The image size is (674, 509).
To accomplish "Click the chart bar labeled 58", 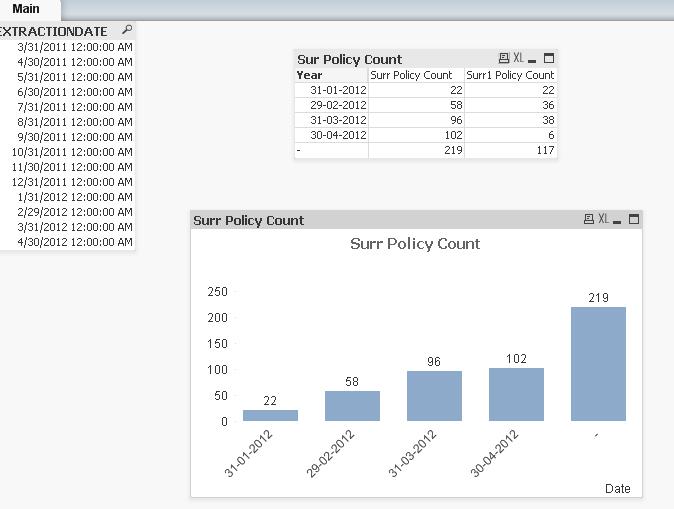I will 352,406.
